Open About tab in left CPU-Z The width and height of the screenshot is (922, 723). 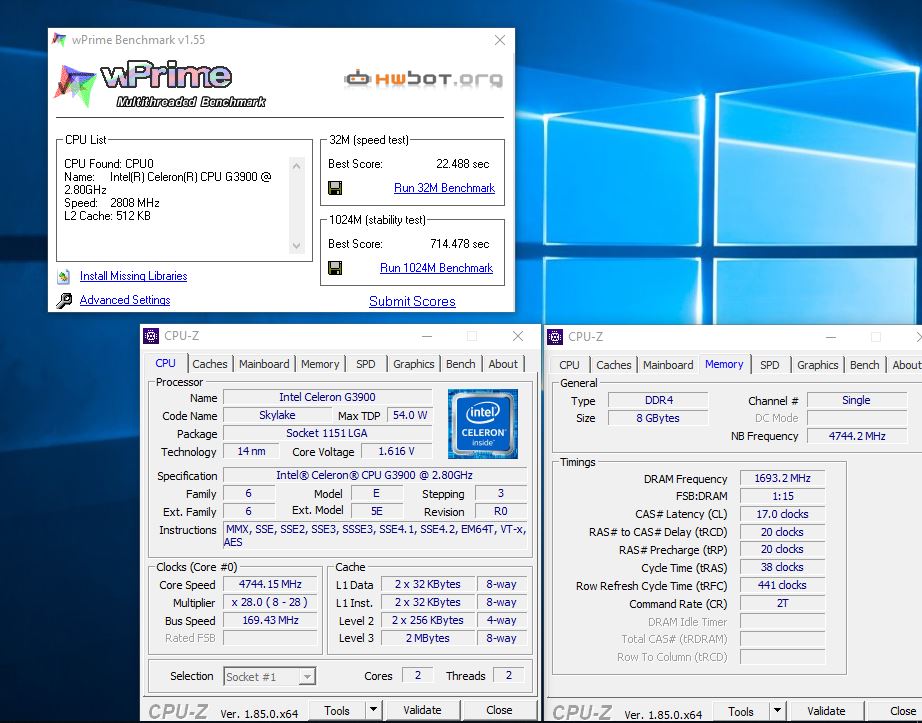tap(503, 364)
